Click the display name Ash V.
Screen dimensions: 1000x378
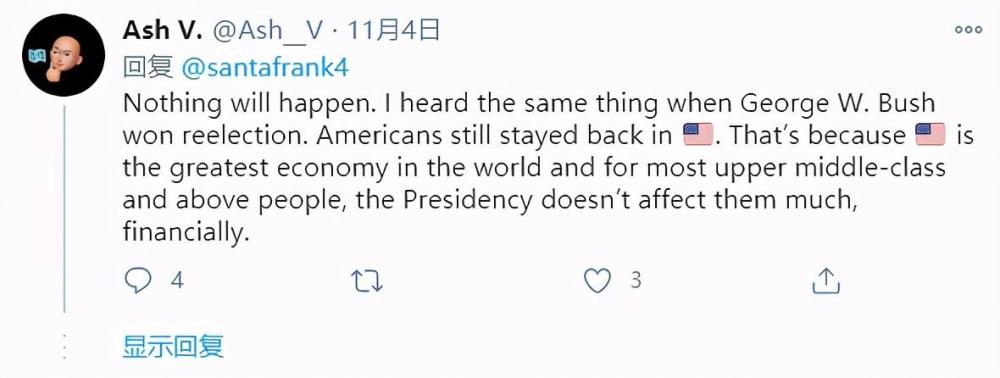tap(162, 29)
